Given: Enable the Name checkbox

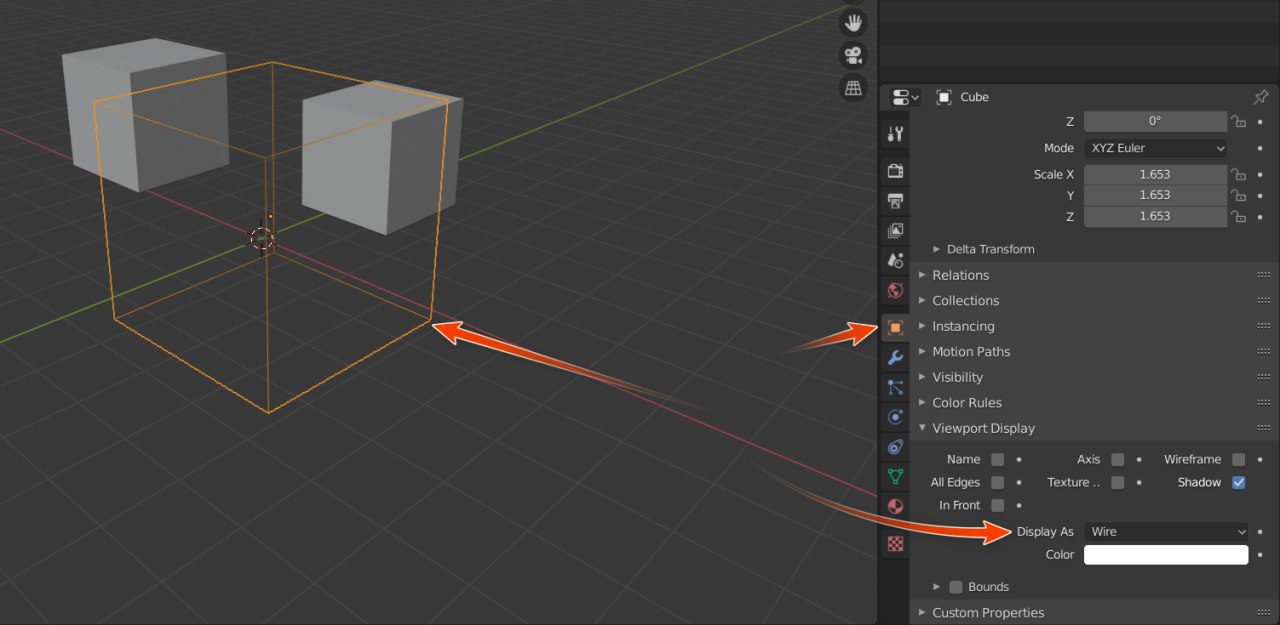Looking at the screenshot, I should [997, 460].
